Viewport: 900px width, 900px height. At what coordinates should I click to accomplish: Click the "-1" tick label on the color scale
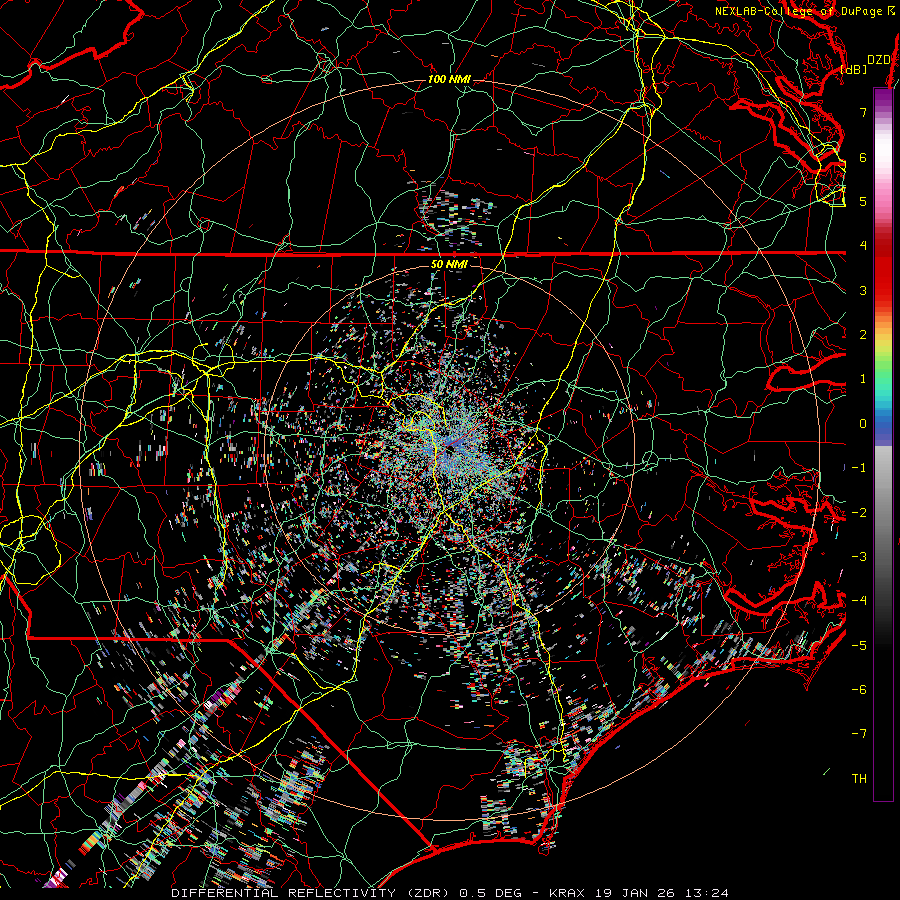[859, 468]
